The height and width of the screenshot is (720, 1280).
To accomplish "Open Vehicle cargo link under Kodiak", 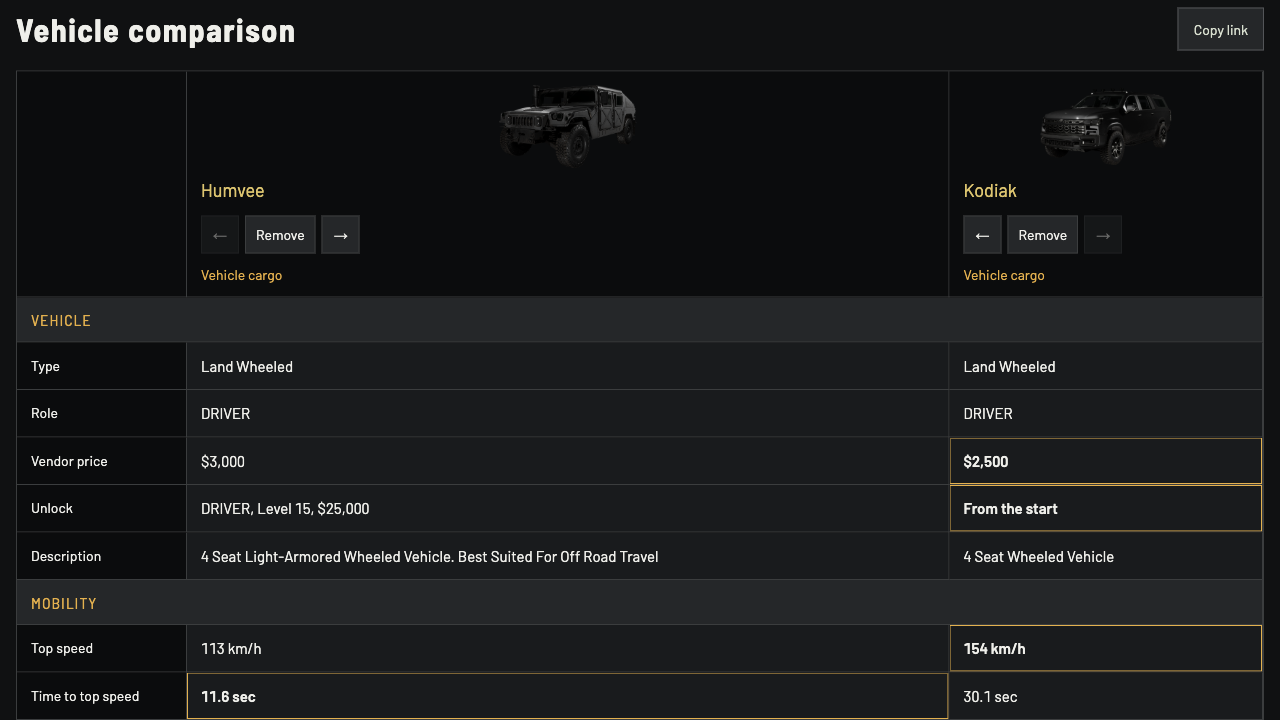I will (1004, 275).
